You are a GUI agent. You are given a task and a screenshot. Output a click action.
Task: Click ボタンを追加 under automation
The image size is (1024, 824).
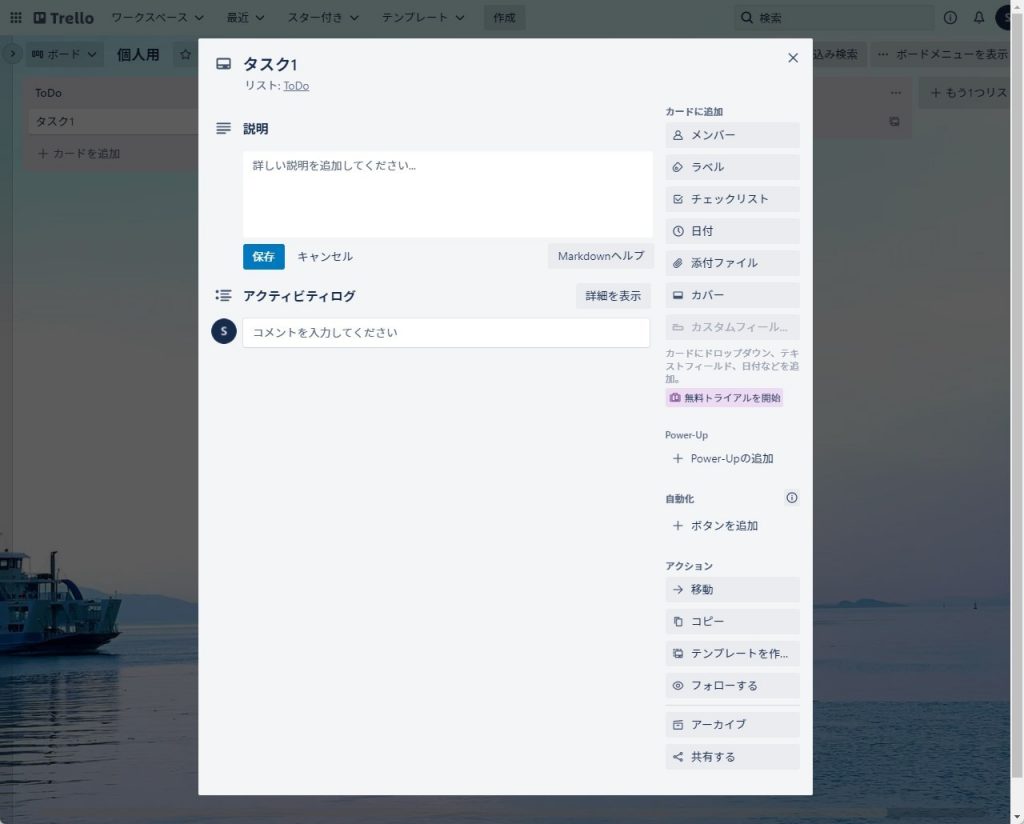click(x=732, y=526)
